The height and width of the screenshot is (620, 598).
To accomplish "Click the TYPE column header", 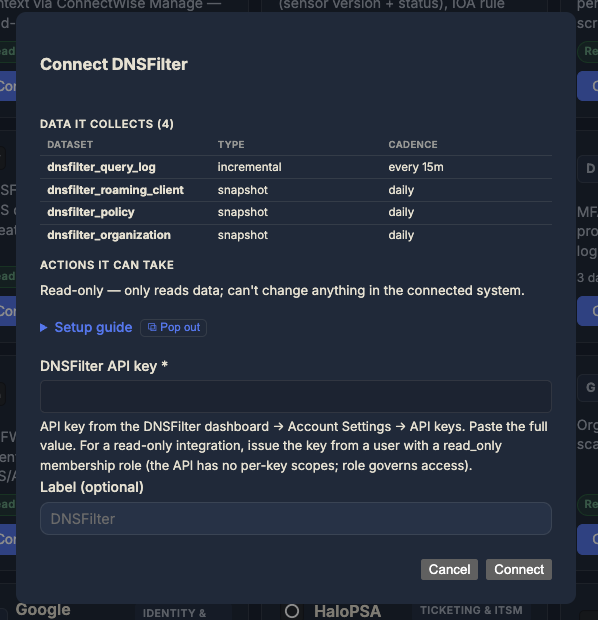I will (231, 145).
